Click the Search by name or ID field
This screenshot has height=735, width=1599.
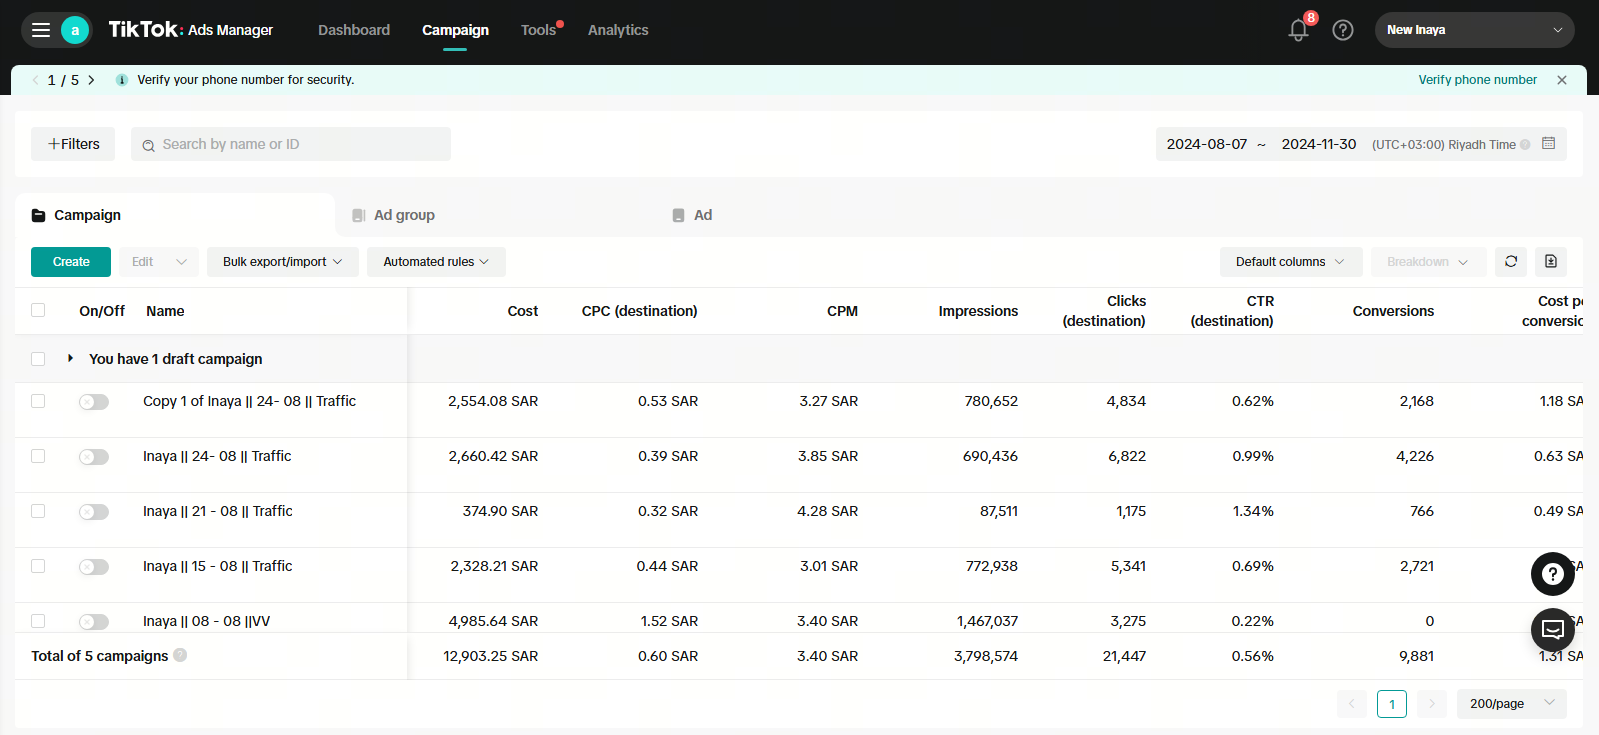(x=300, y=144)
